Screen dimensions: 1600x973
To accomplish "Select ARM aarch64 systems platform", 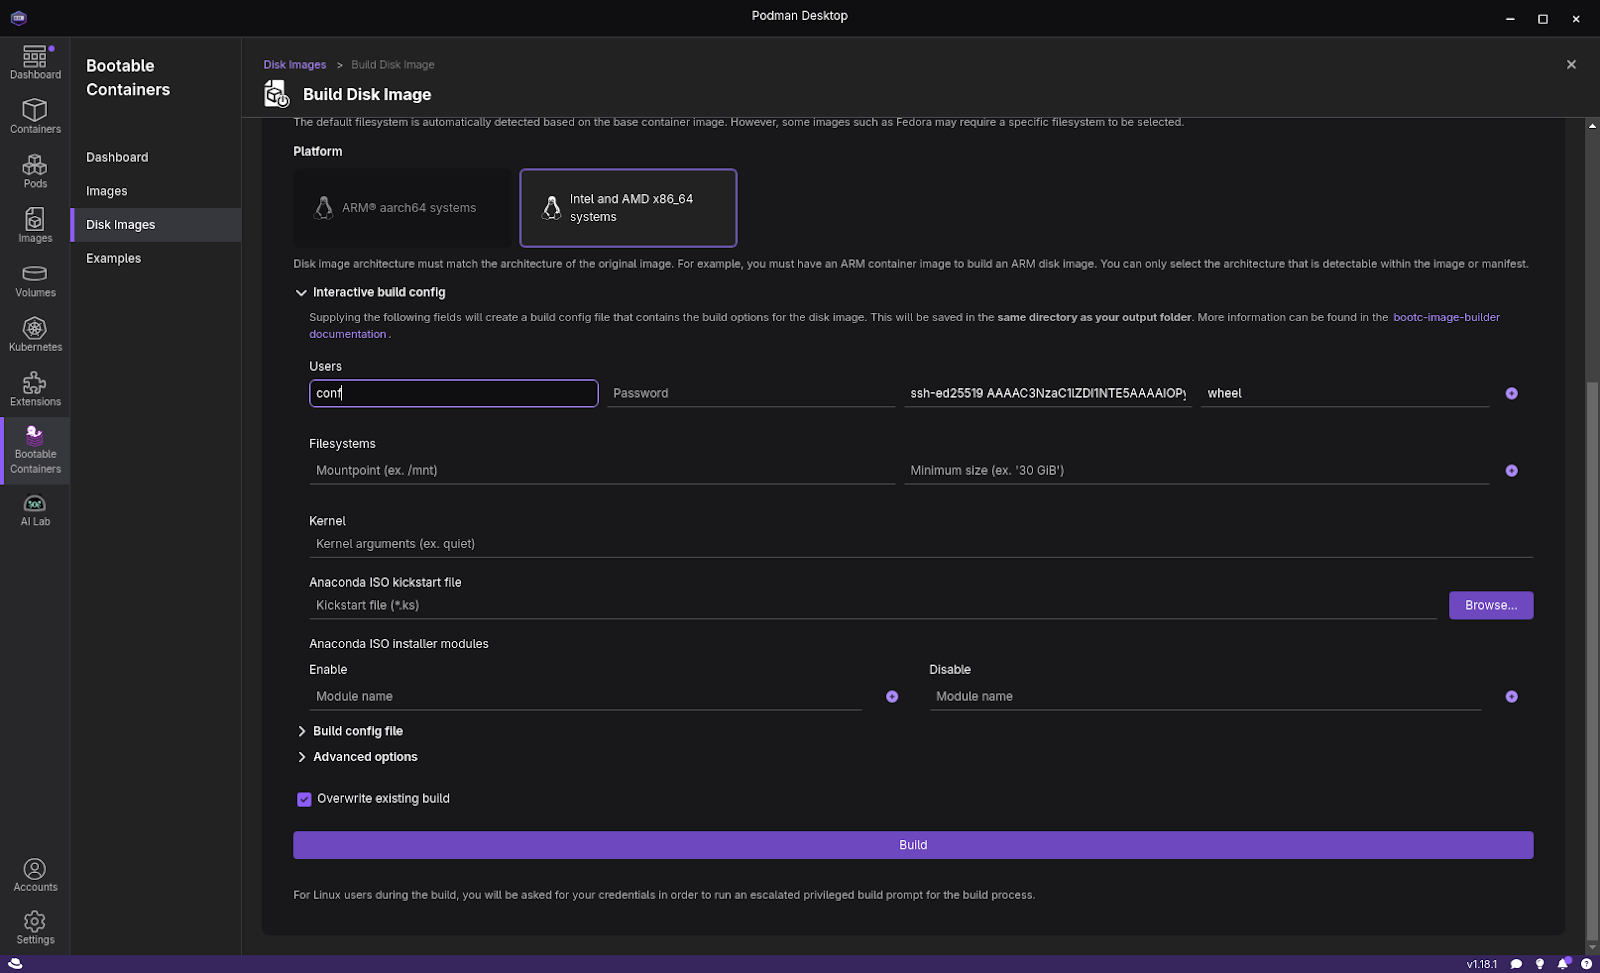I will pos(402,208).
